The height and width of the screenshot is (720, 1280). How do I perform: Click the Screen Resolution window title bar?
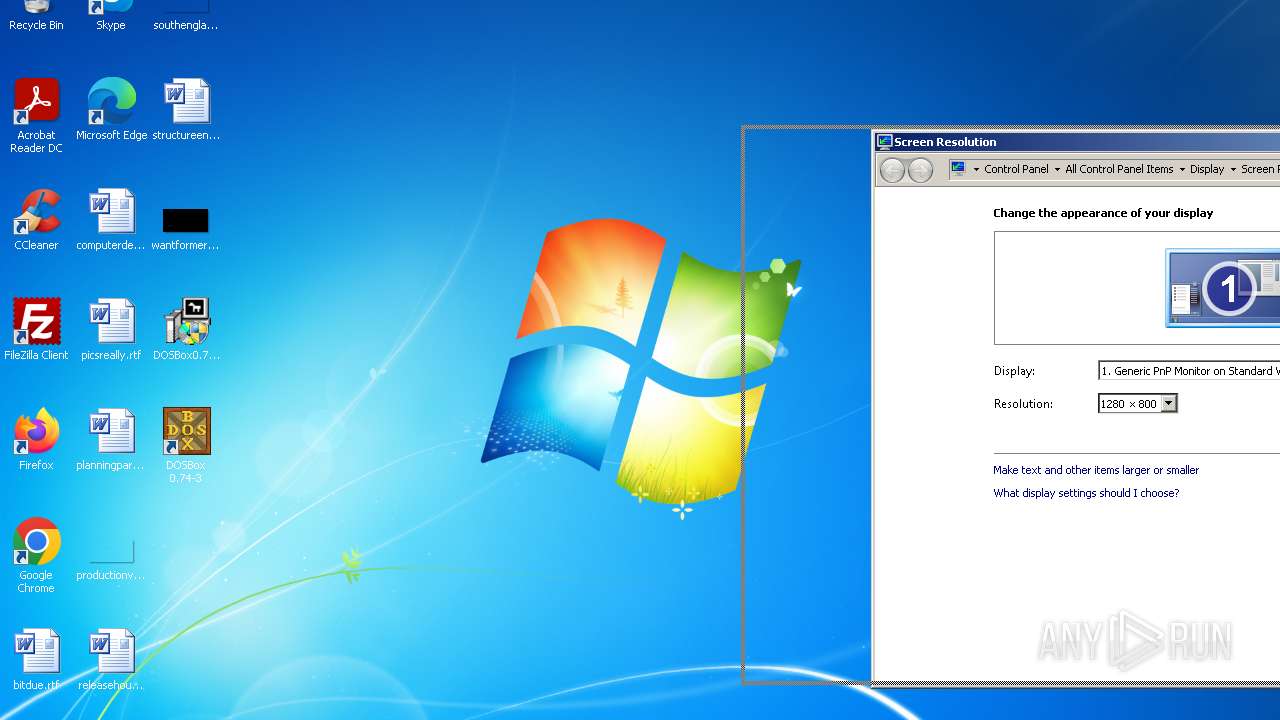coord(1077,142)
